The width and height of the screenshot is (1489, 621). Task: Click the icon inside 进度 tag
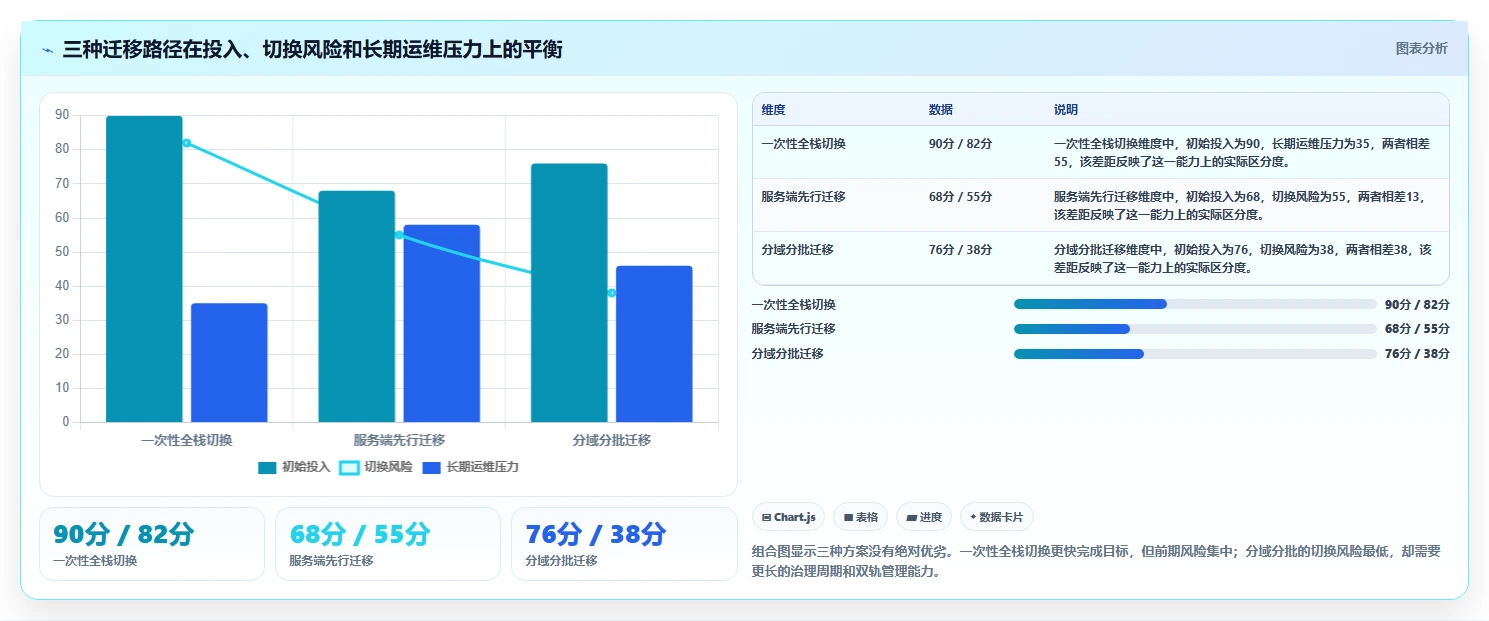(912, 517)
